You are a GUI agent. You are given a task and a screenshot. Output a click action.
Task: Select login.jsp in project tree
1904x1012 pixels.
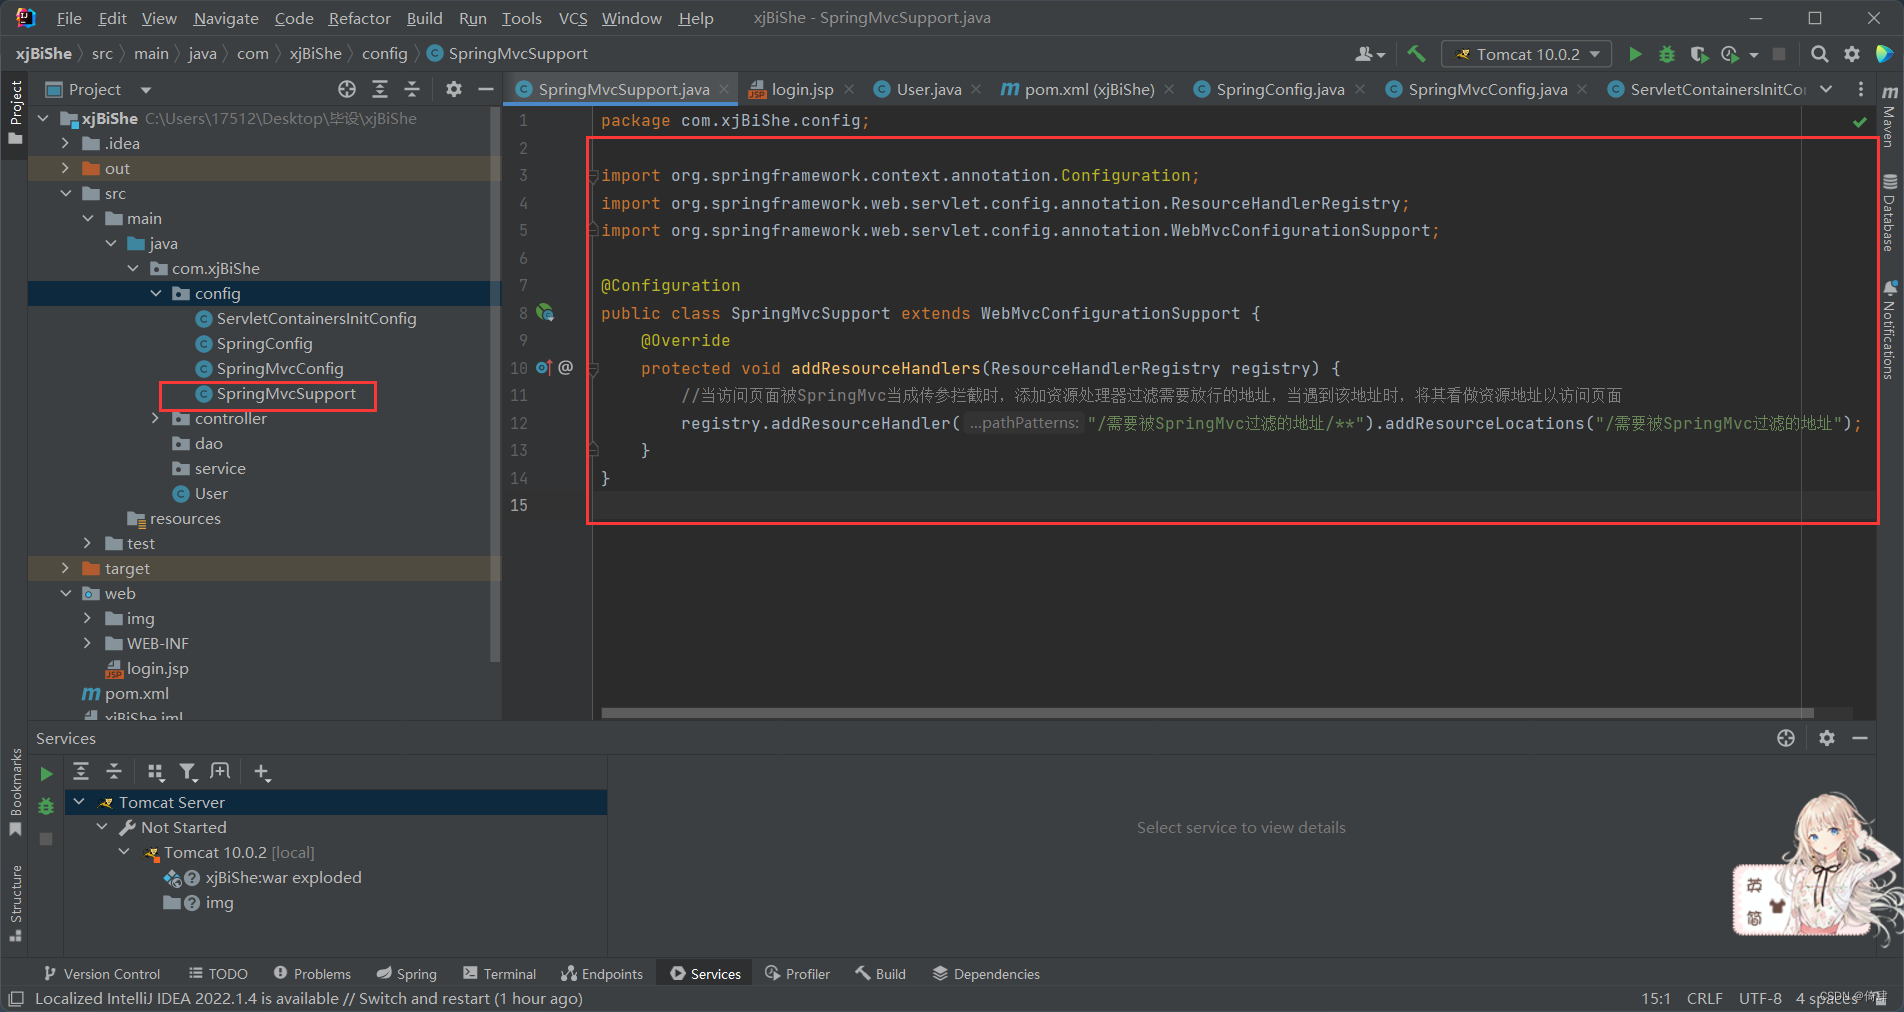[x=157, y=668]
